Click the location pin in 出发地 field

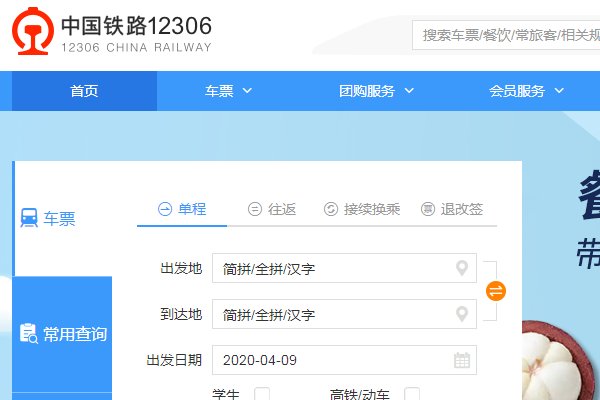[462, 268]
